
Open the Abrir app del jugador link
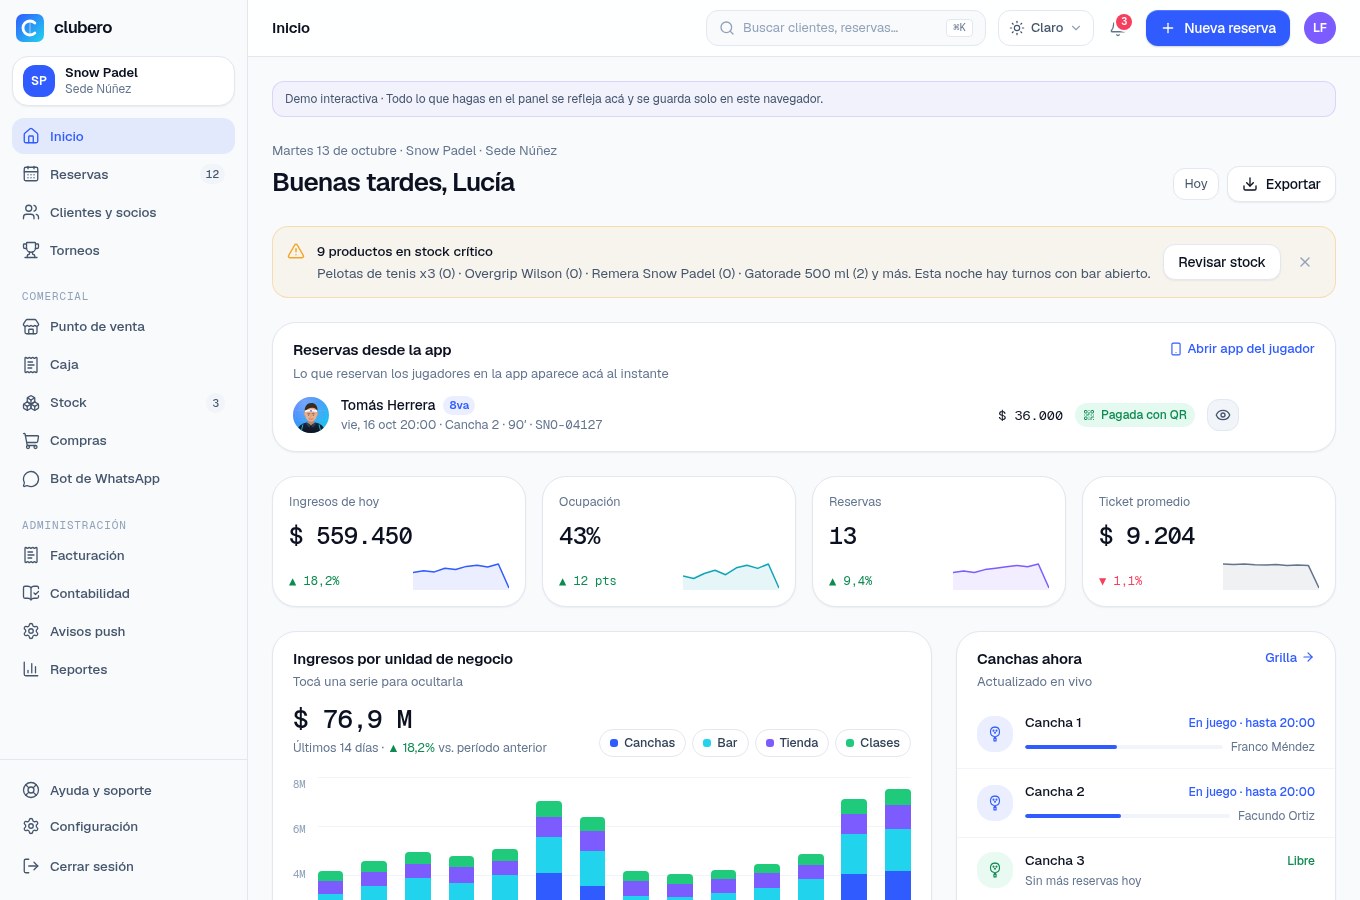[1242, 349]
